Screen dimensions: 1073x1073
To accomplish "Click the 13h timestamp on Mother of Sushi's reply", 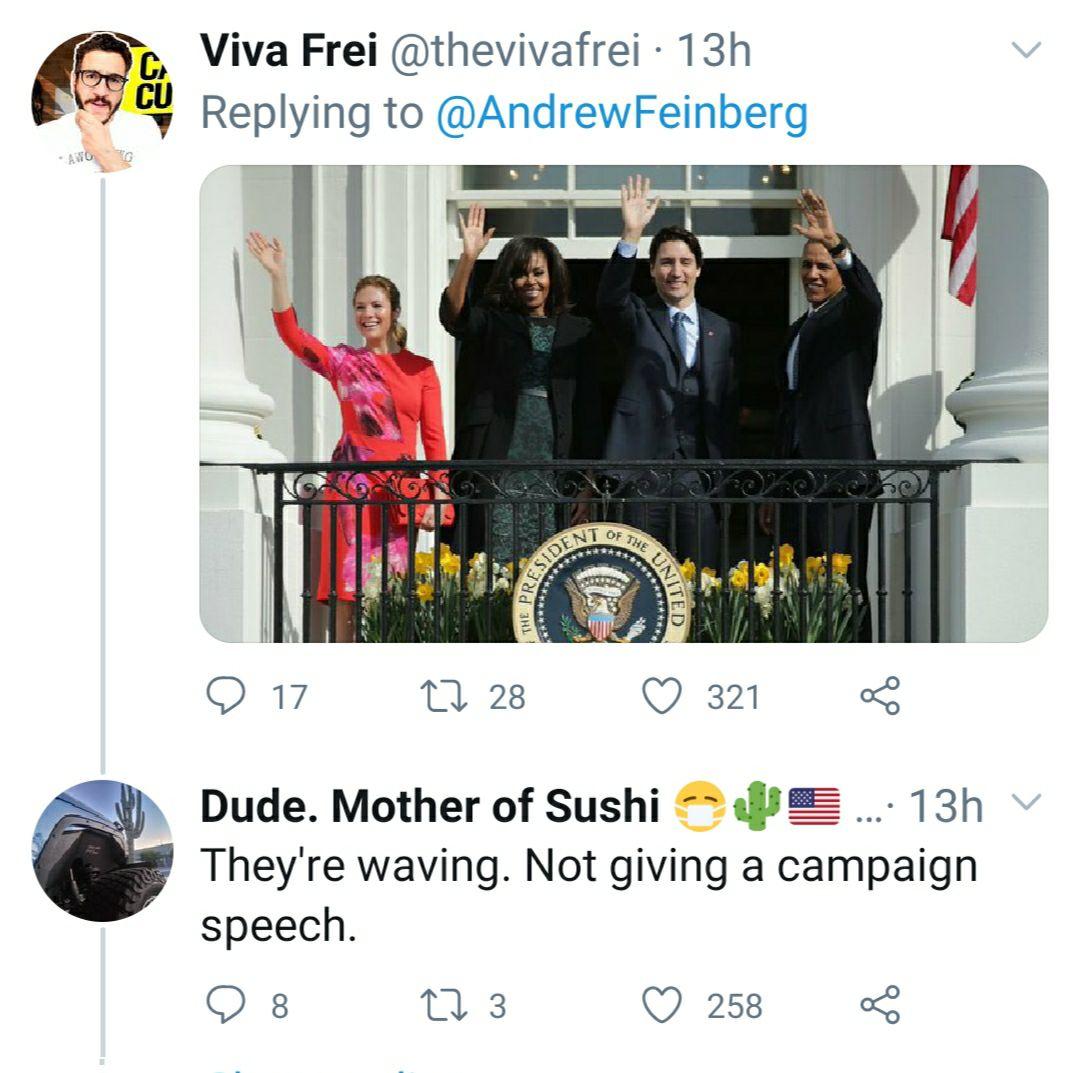I will pyautogui.click(x=945, y=806).
